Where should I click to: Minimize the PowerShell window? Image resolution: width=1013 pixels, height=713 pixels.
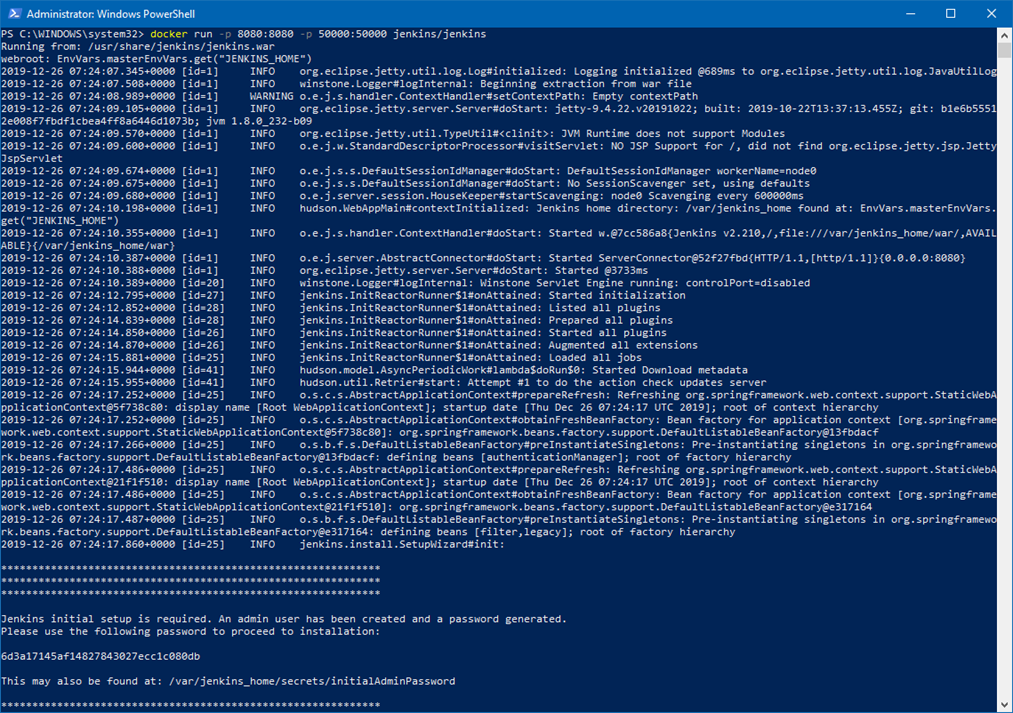(x=910, y=14)
